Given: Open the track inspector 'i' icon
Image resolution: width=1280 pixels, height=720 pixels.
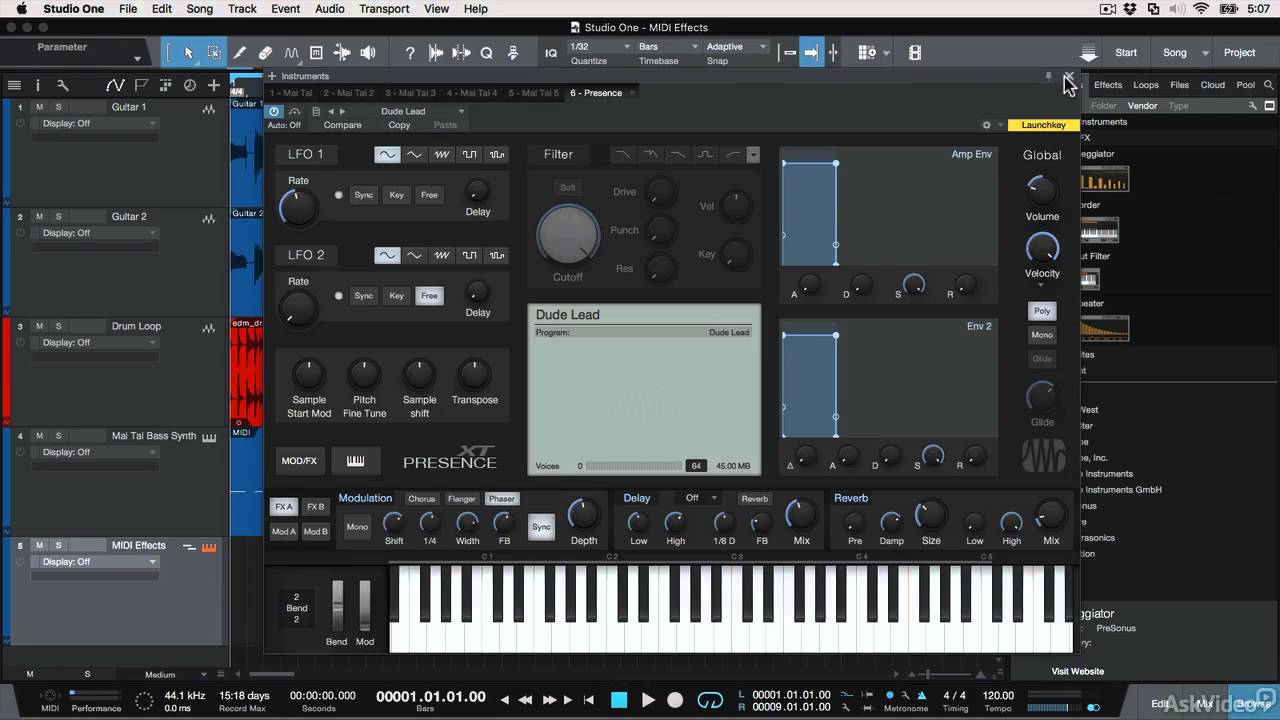Looking at the screenshot, I should click(38, 85).
